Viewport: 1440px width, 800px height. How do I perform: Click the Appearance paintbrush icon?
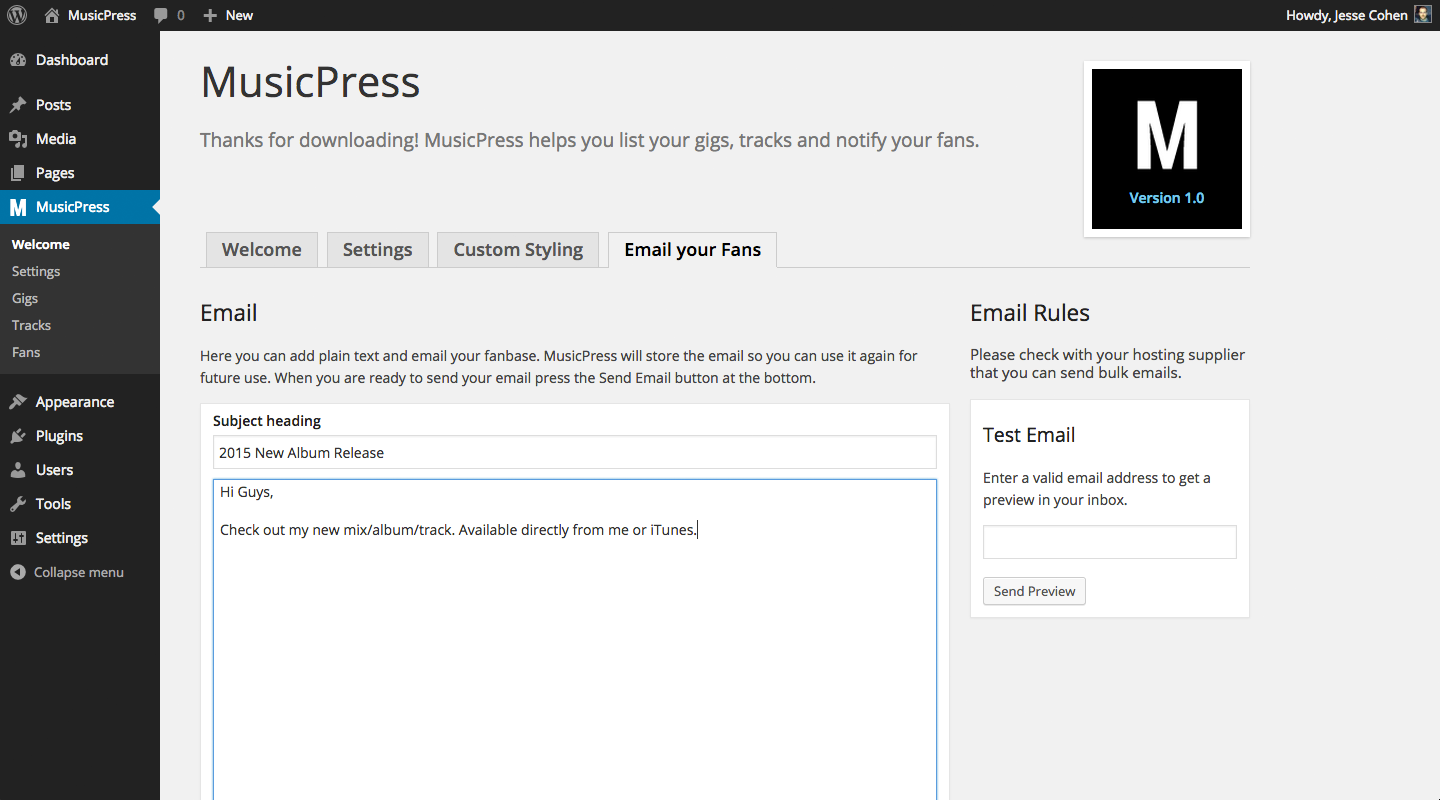pos(18,402)
